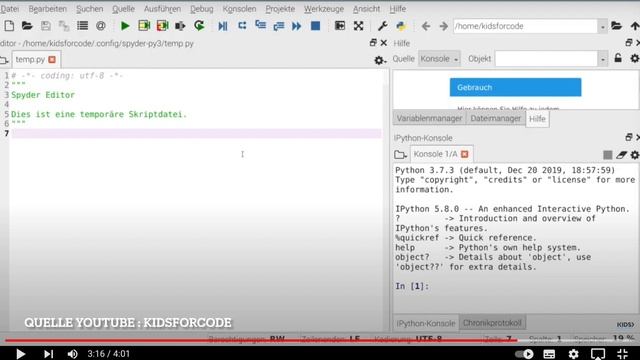Go forward with the right arrow icon

pyautogui.click(x=444, y=26)
